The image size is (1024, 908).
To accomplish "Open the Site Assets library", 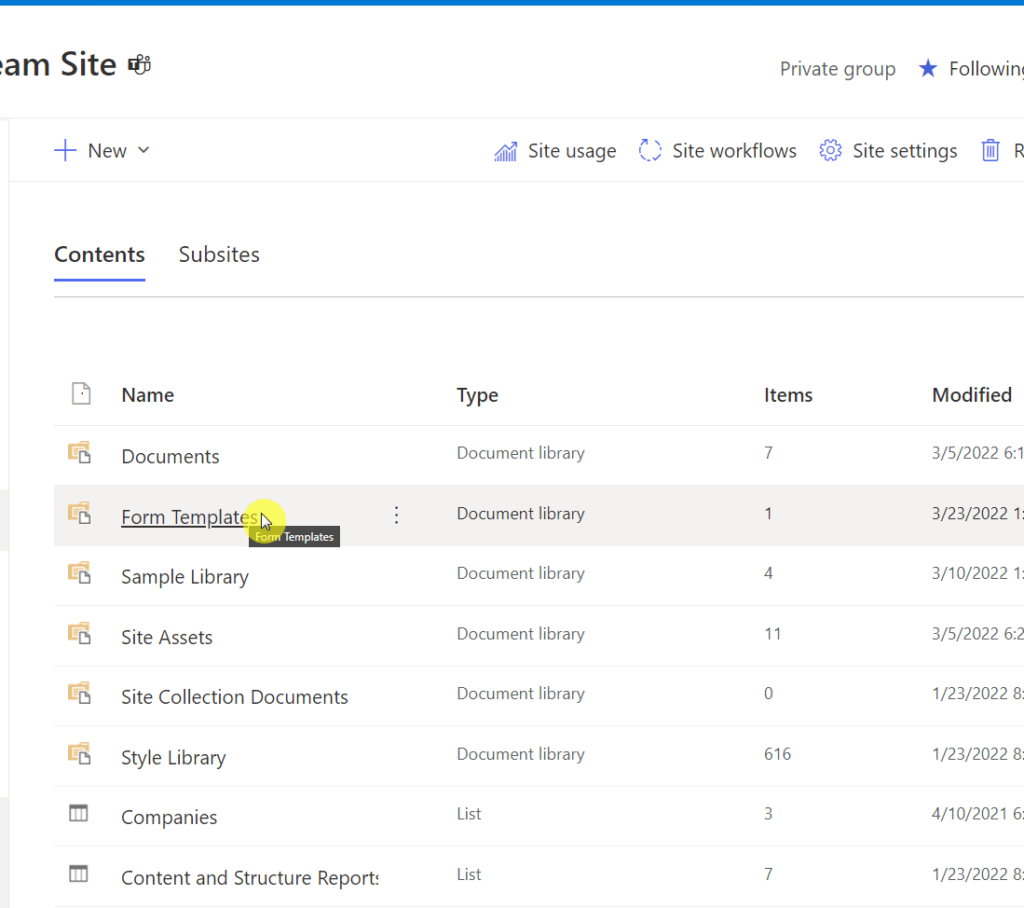I will (167, 637).
